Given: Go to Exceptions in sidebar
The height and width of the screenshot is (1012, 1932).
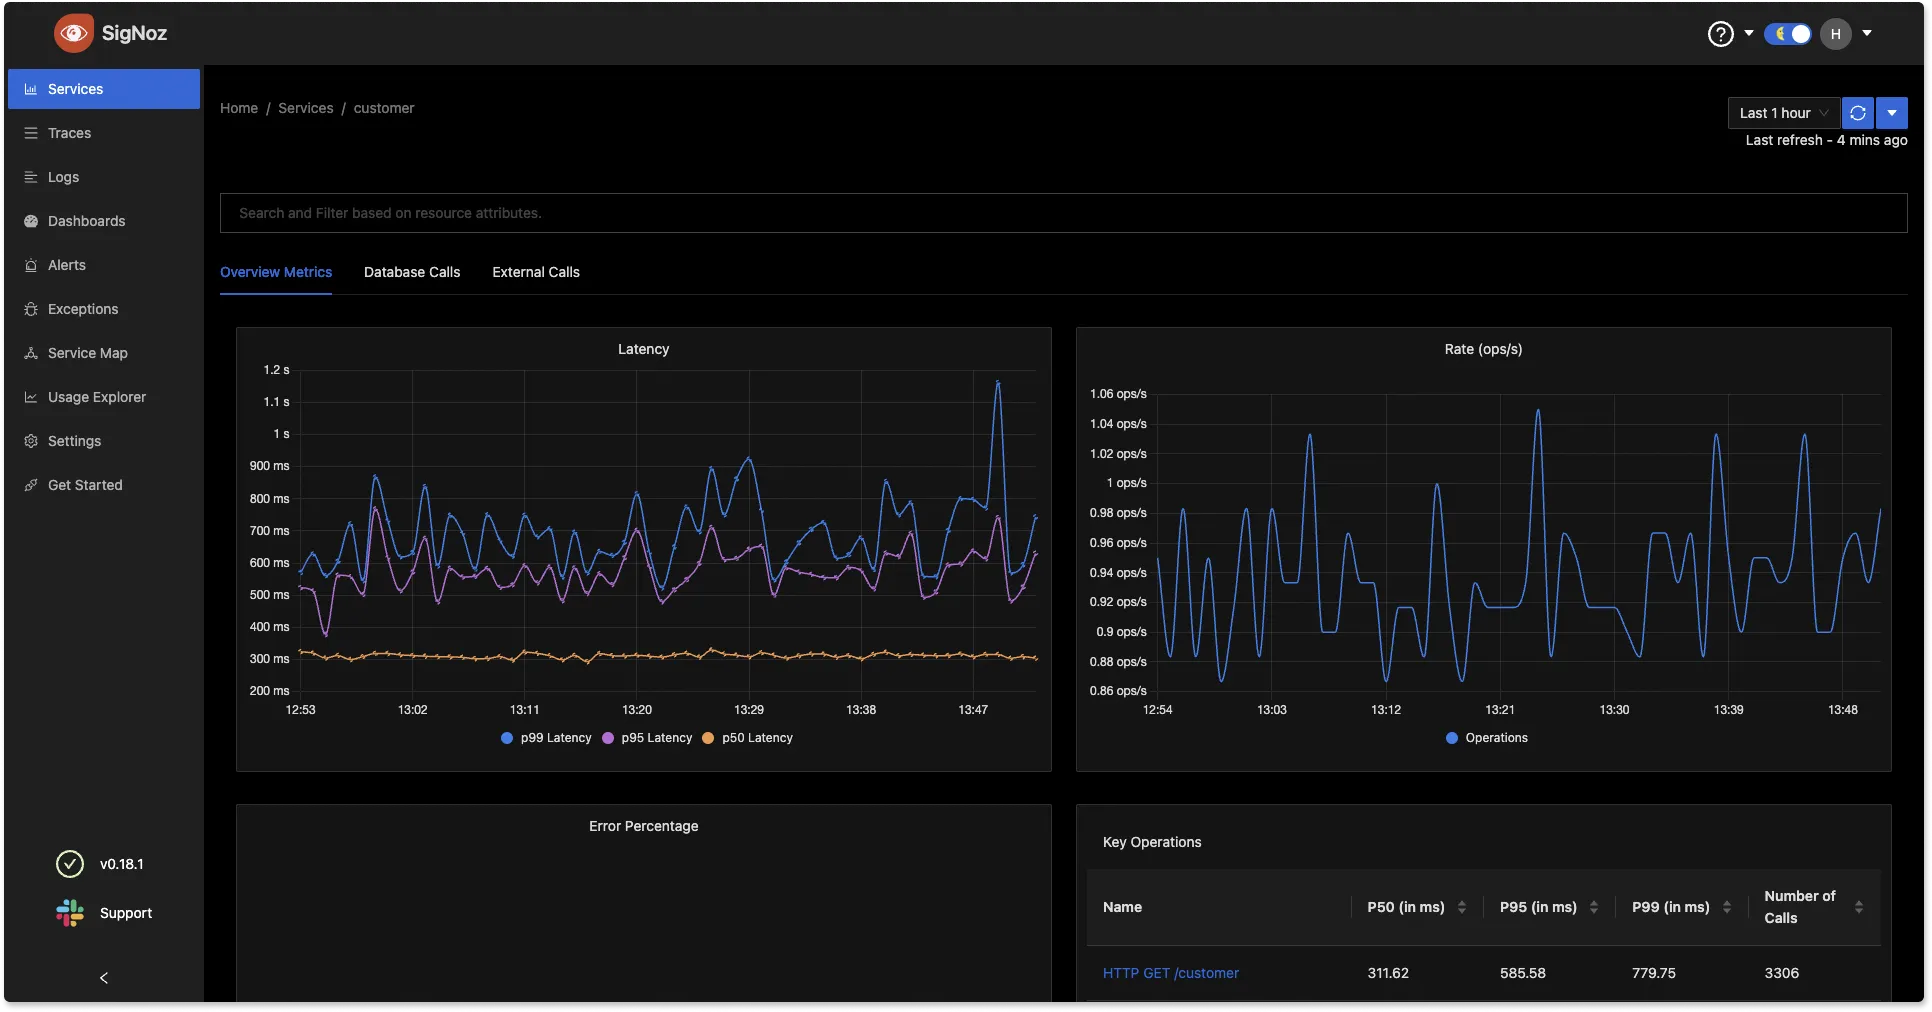Looking at the screenshot, I should [x=82, y=309].
